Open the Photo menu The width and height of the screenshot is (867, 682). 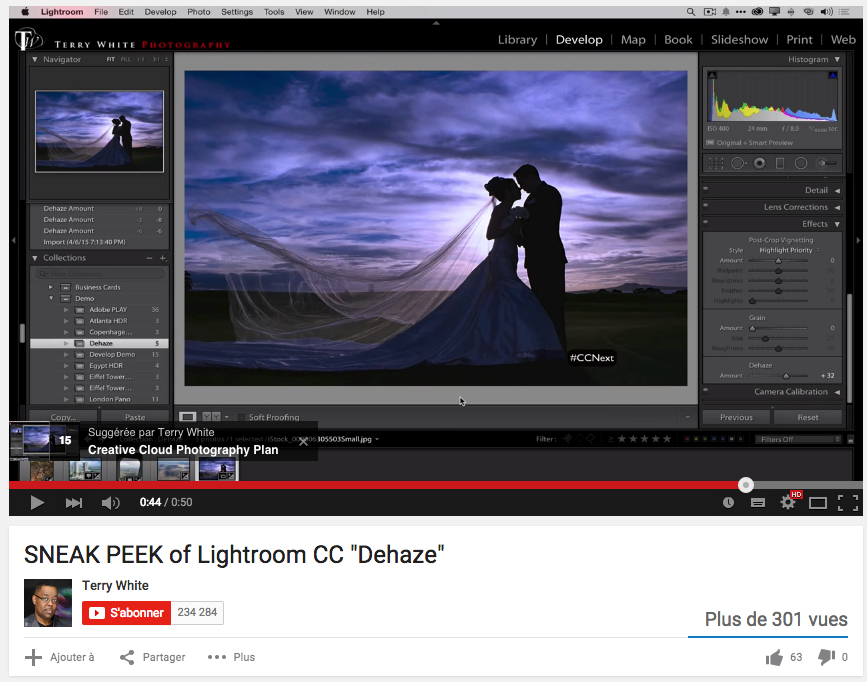point(199,12)
